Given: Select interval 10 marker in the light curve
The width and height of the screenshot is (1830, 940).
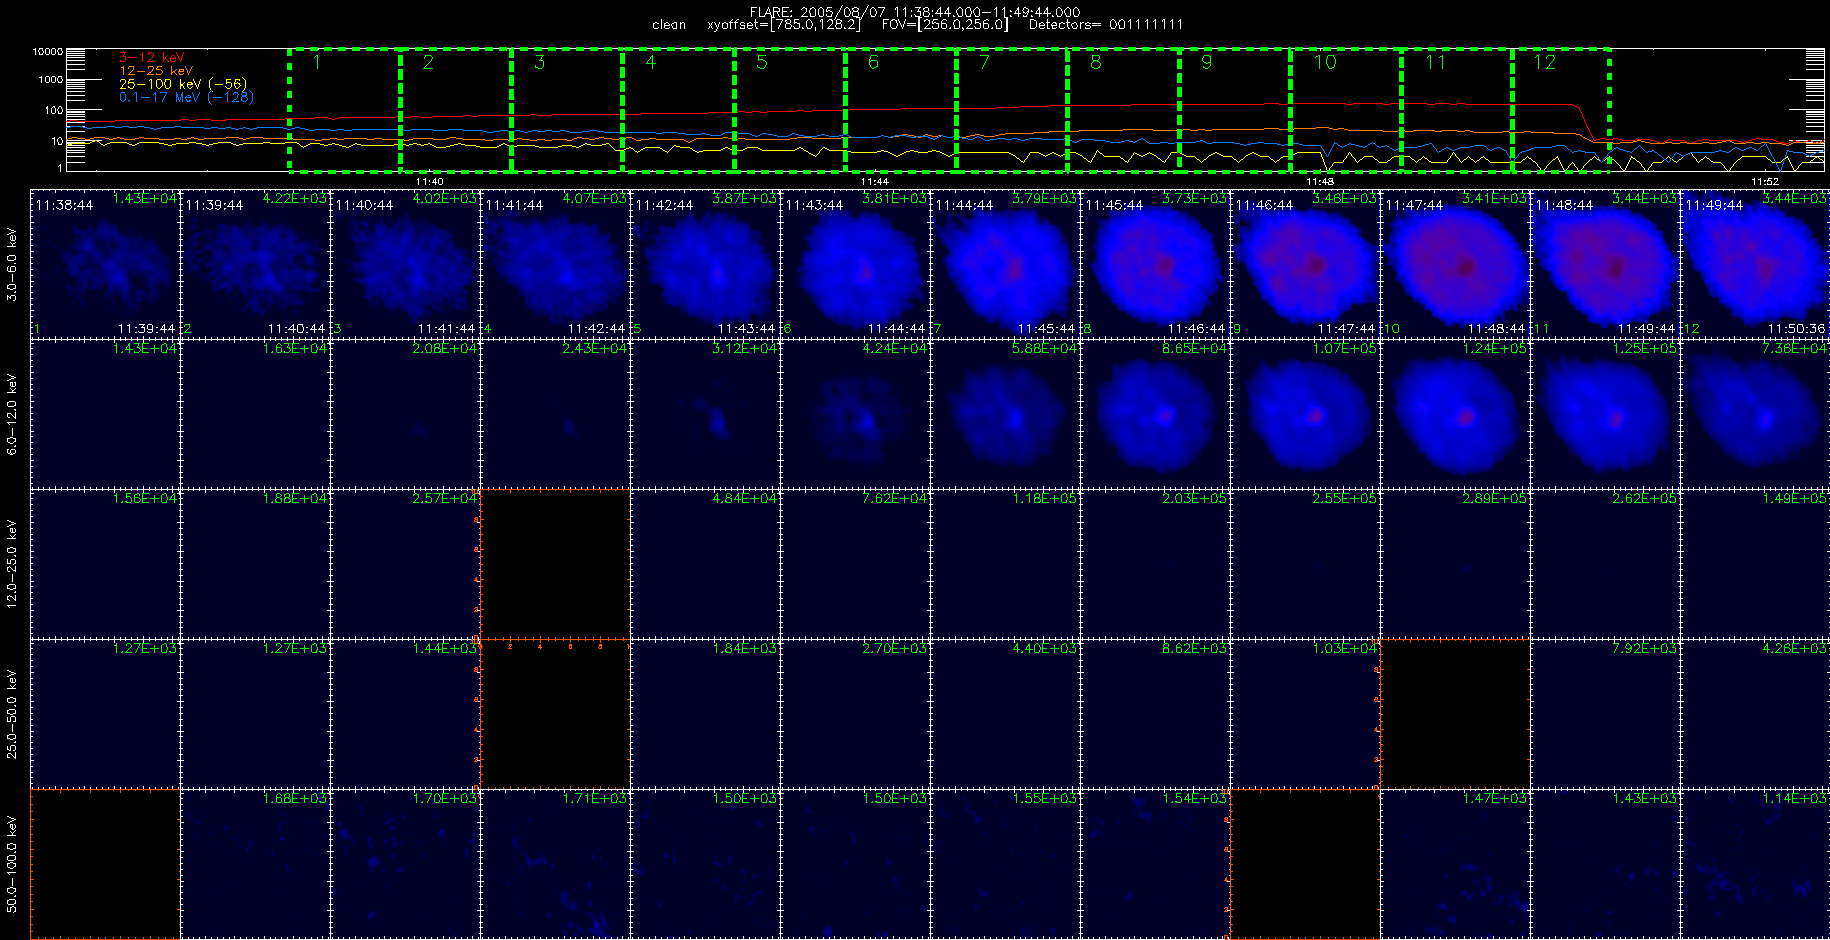Looking at the screenshot, I should point(1325,63).
